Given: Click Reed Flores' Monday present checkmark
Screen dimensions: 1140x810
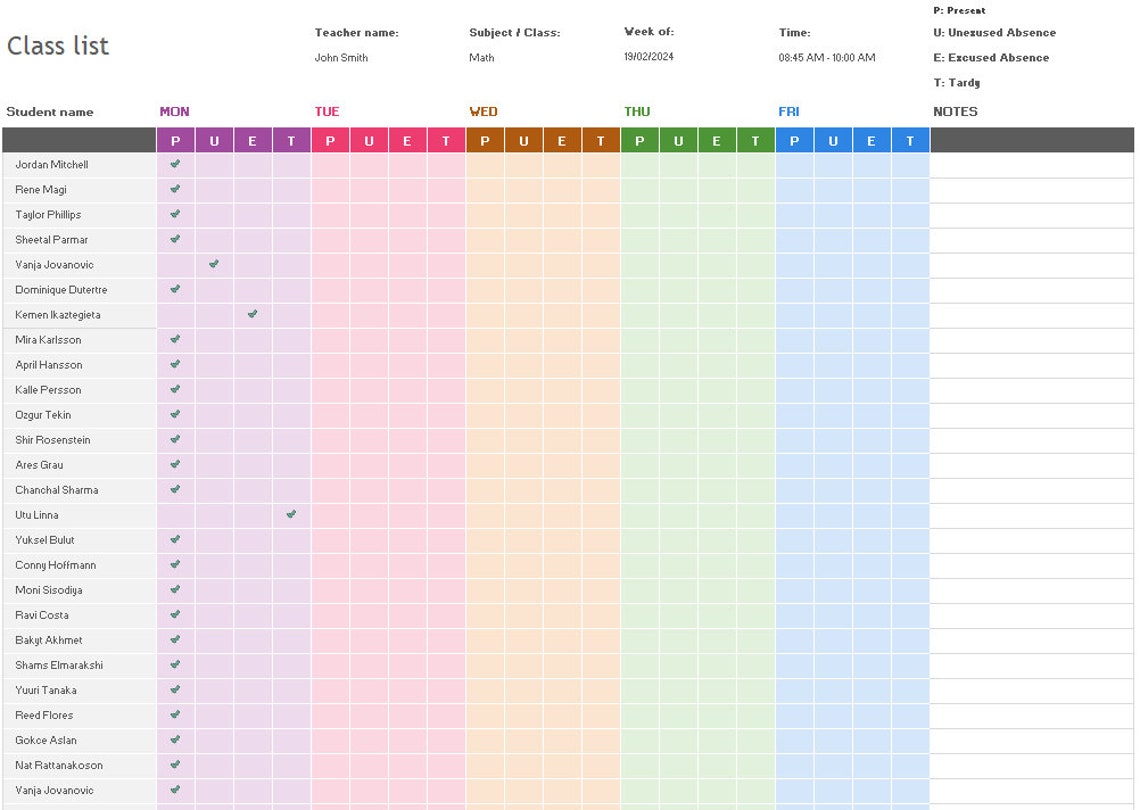Looking at the screenshot, I should tap(175, 715).
